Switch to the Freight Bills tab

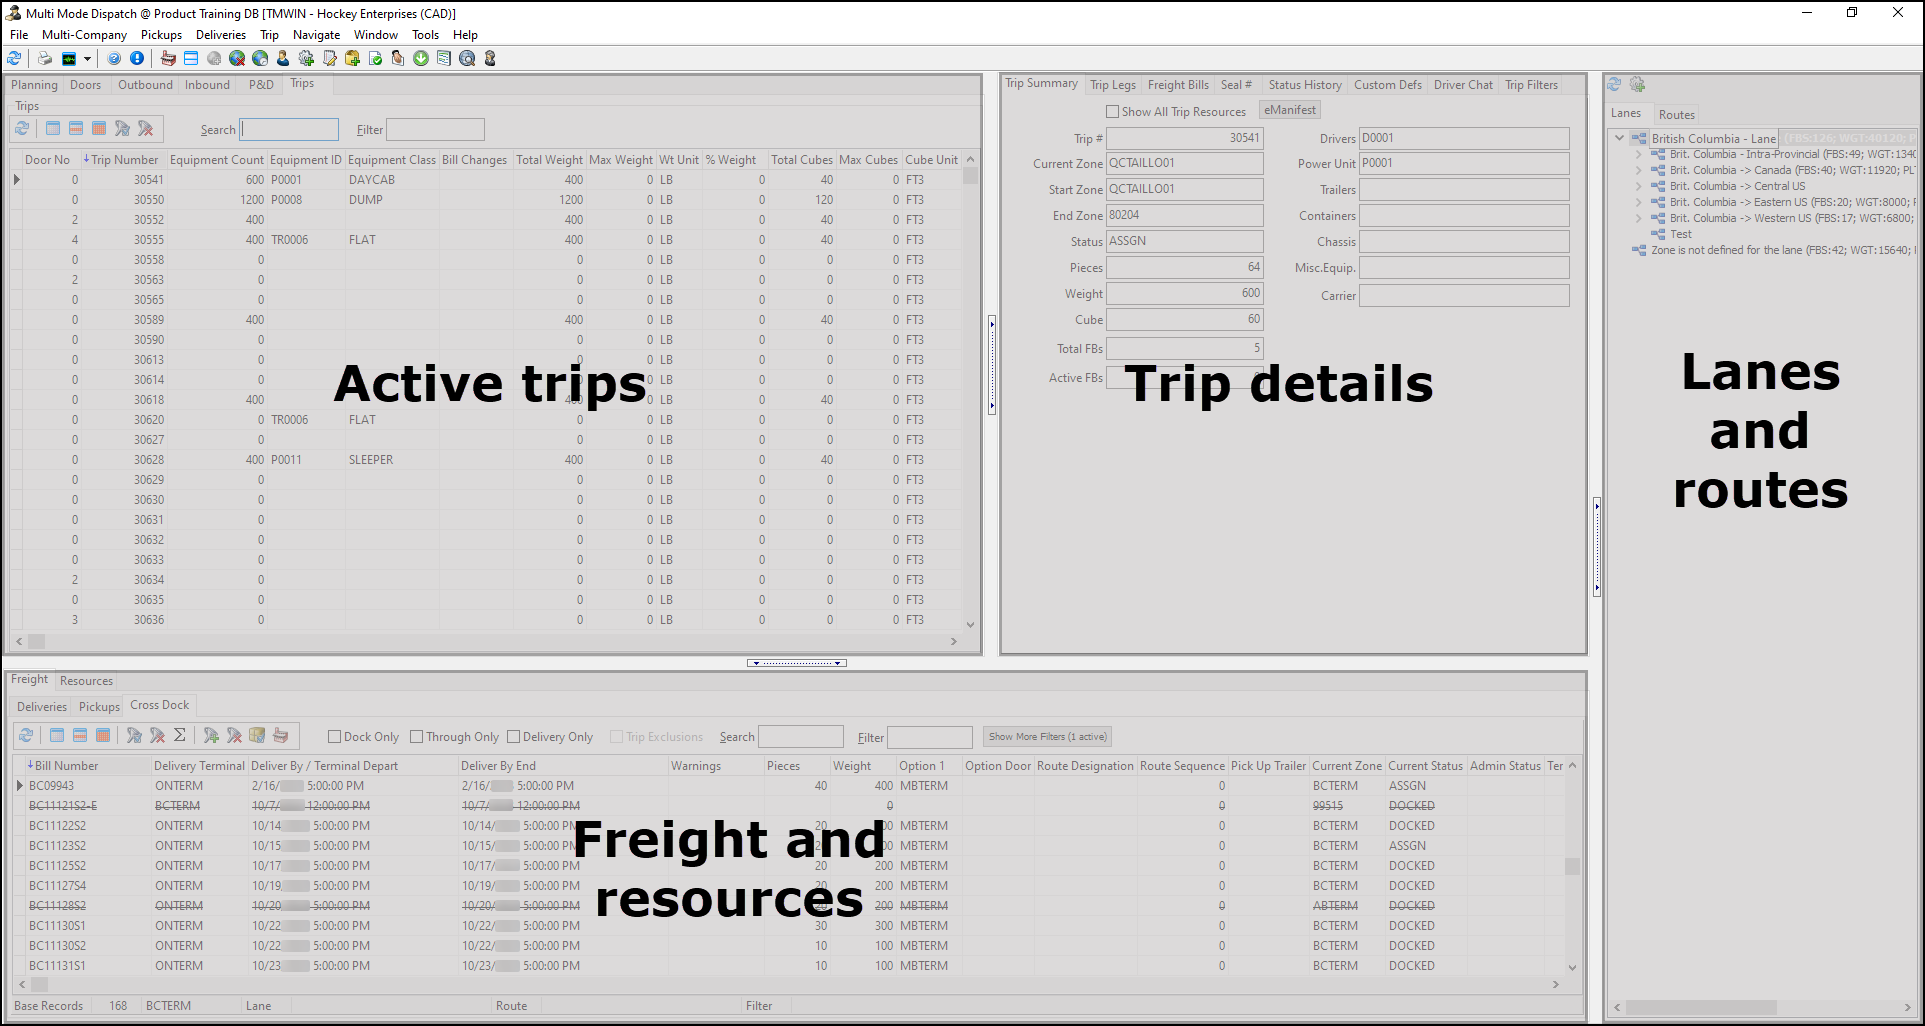pyautogui.click(x=1179, y=85)
